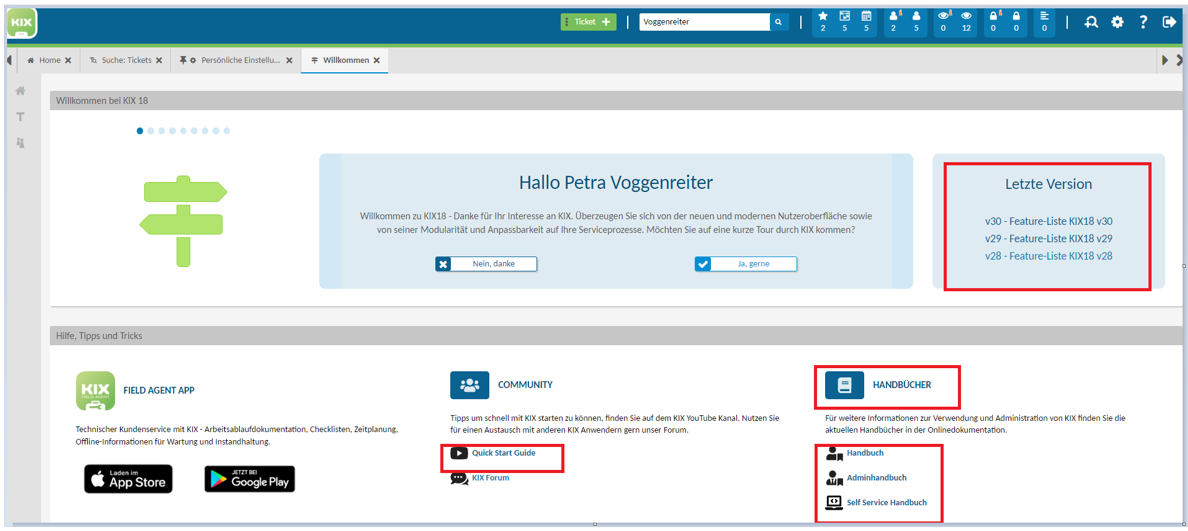This screenshot has height=531, width=1188.
Task: Expand the tab list with right arrow
Action: (x=1165, y=60)
